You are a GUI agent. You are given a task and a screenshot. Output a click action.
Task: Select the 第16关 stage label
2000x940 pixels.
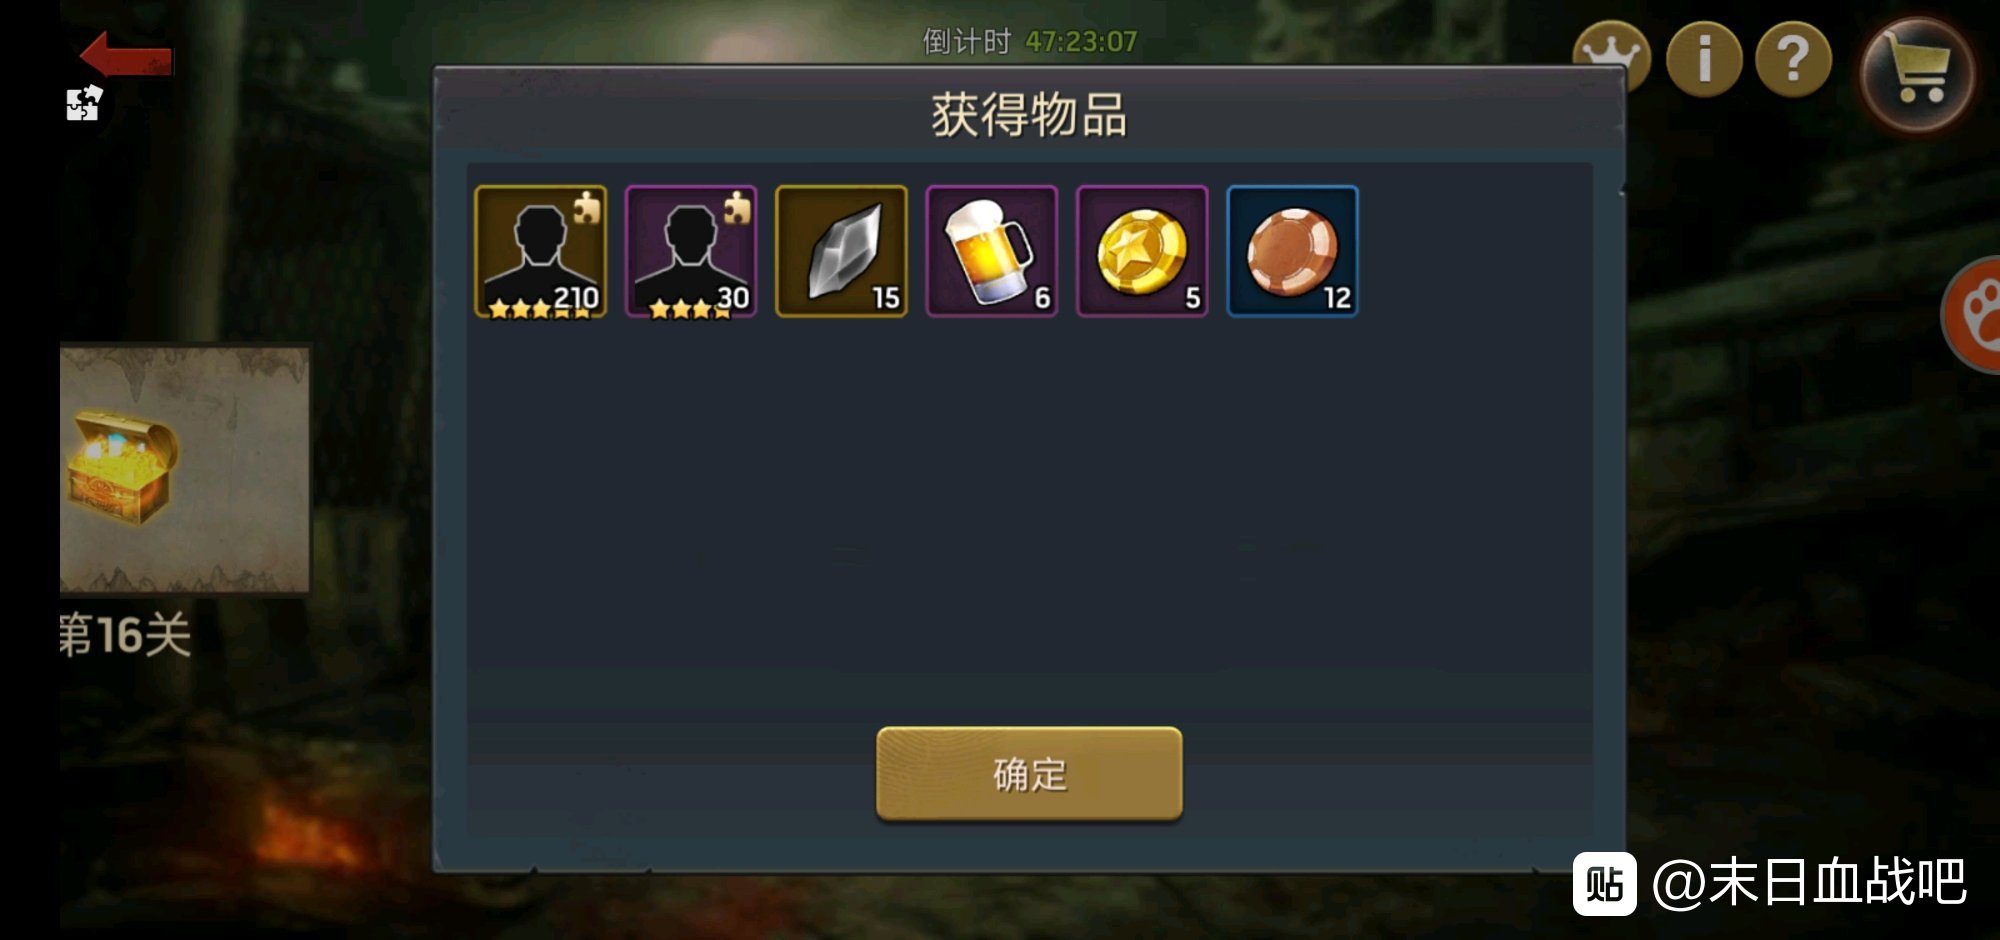coord(125,635)
